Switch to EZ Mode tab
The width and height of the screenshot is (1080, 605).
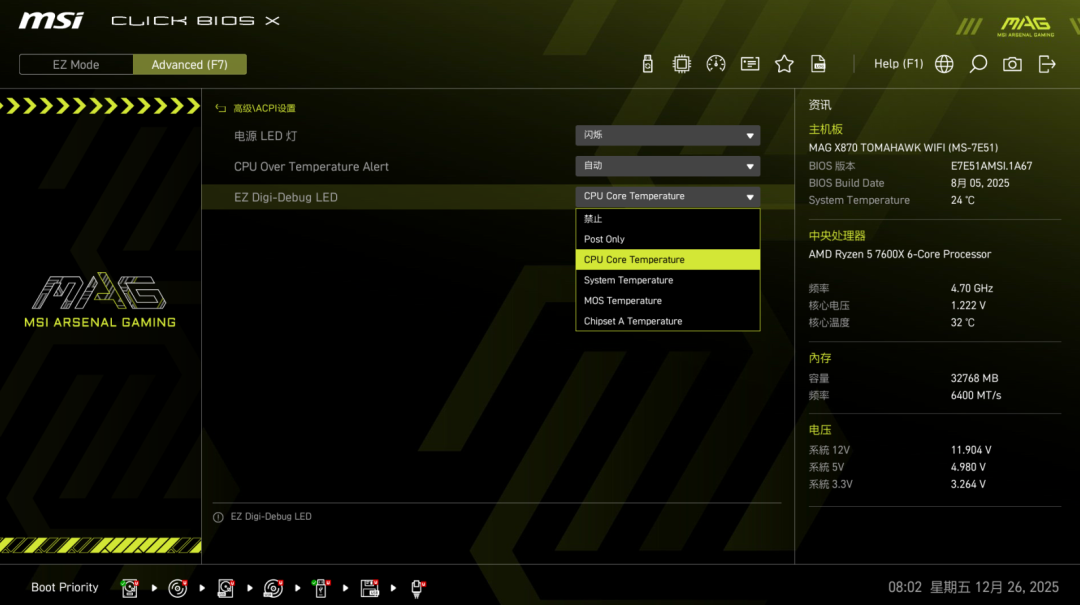76,65
